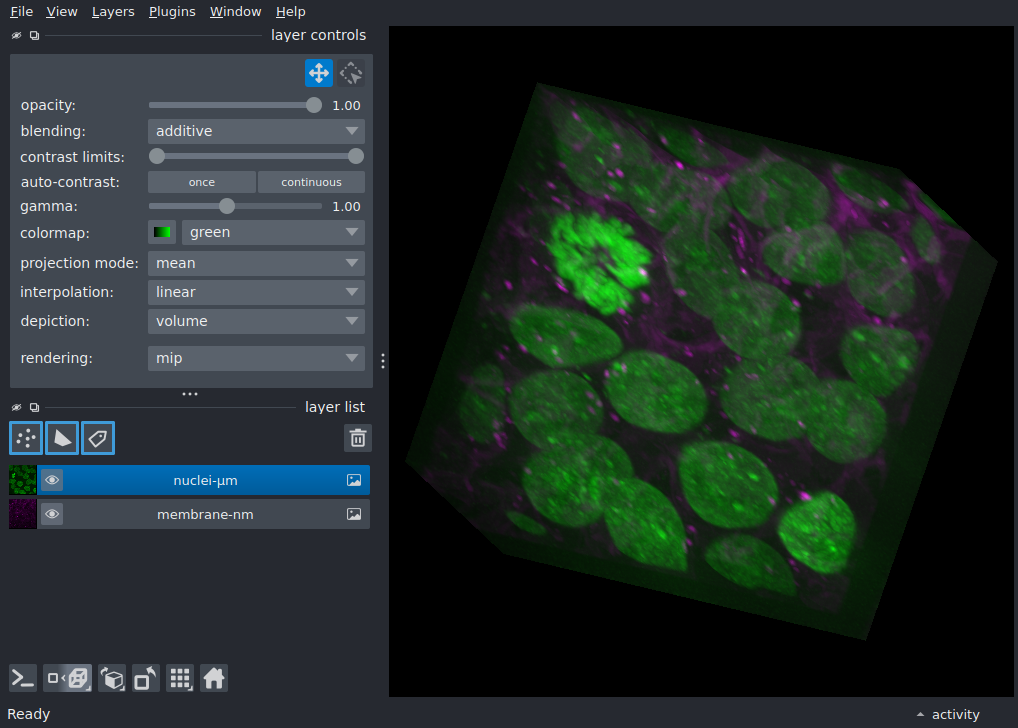Image resolution: width=1018 pixels, height=728 pixels.
Task: Delete selected layers with trash icon
Action: [358, 438]
